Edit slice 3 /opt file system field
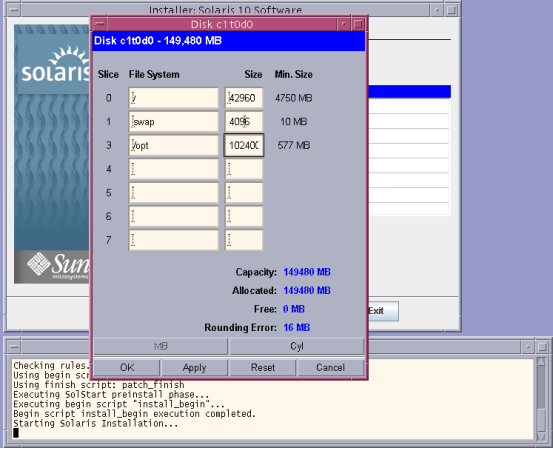This screenshot has height=449, width=553. click(x=174, y=145)
